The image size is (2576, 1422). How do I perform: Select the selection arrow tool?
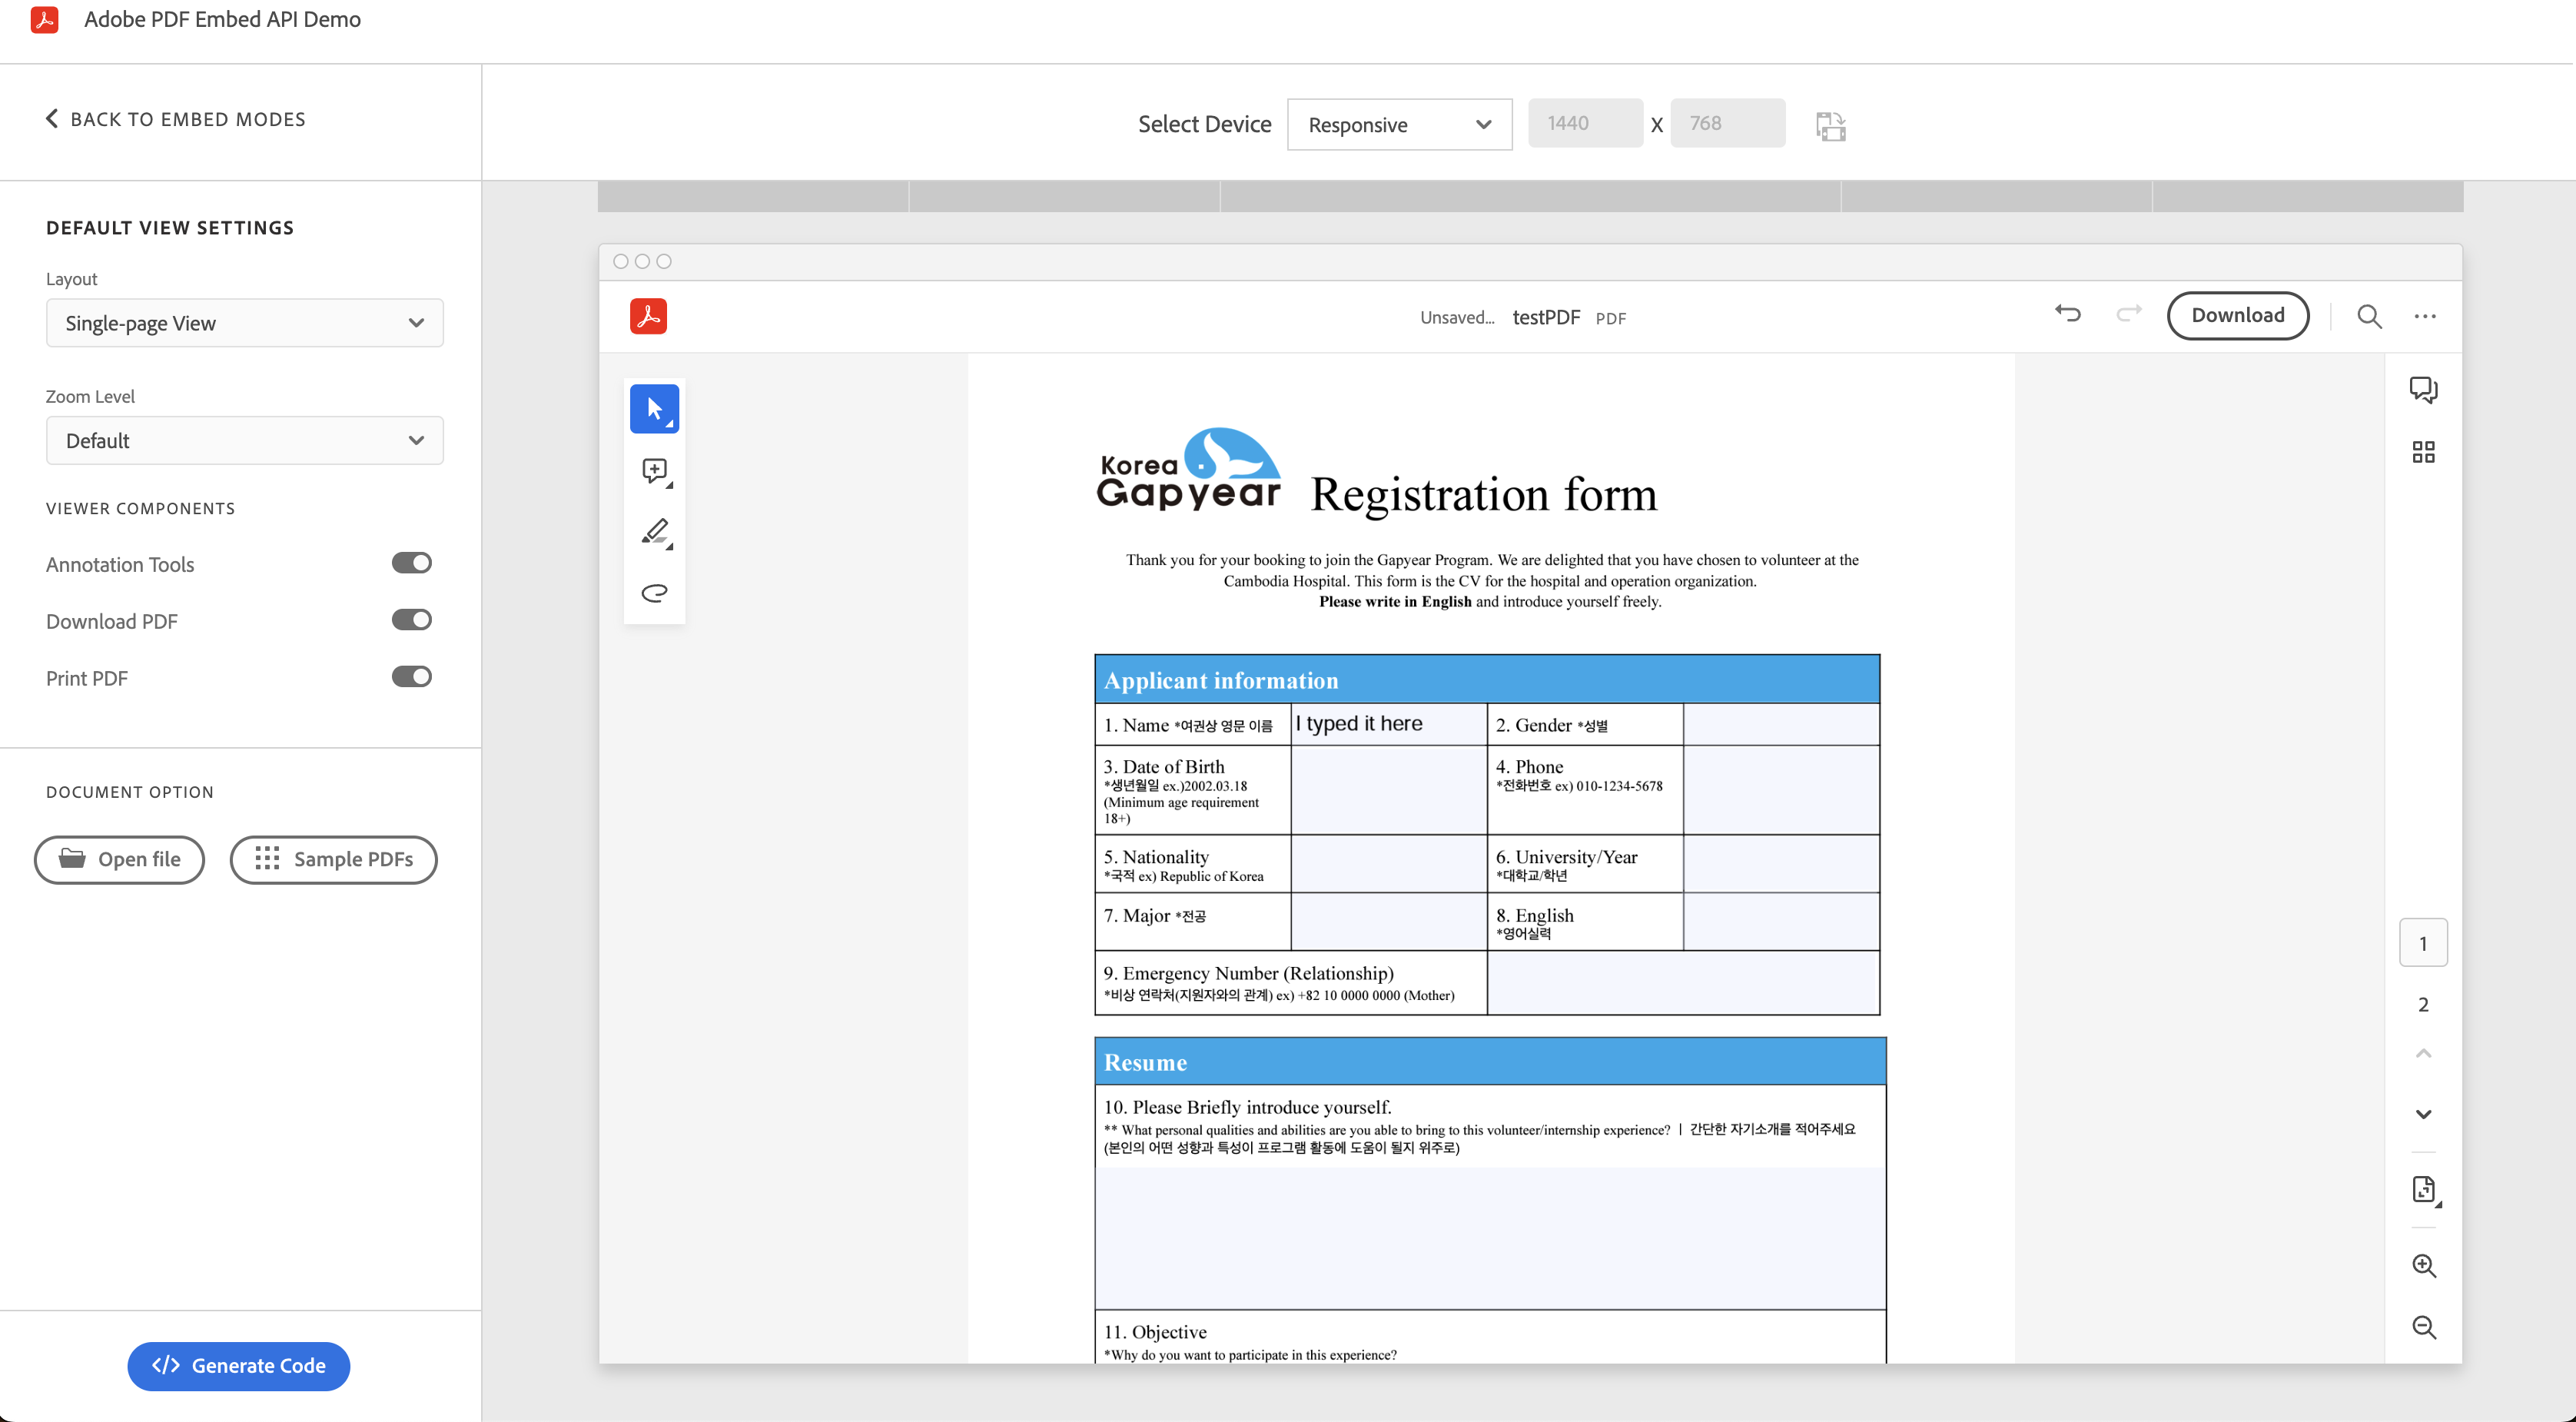654,408
